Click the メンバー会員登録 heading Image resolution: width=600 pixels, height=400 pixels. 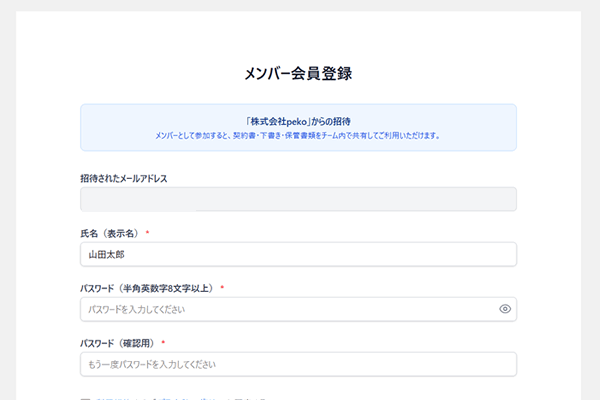tap(298, 73)
